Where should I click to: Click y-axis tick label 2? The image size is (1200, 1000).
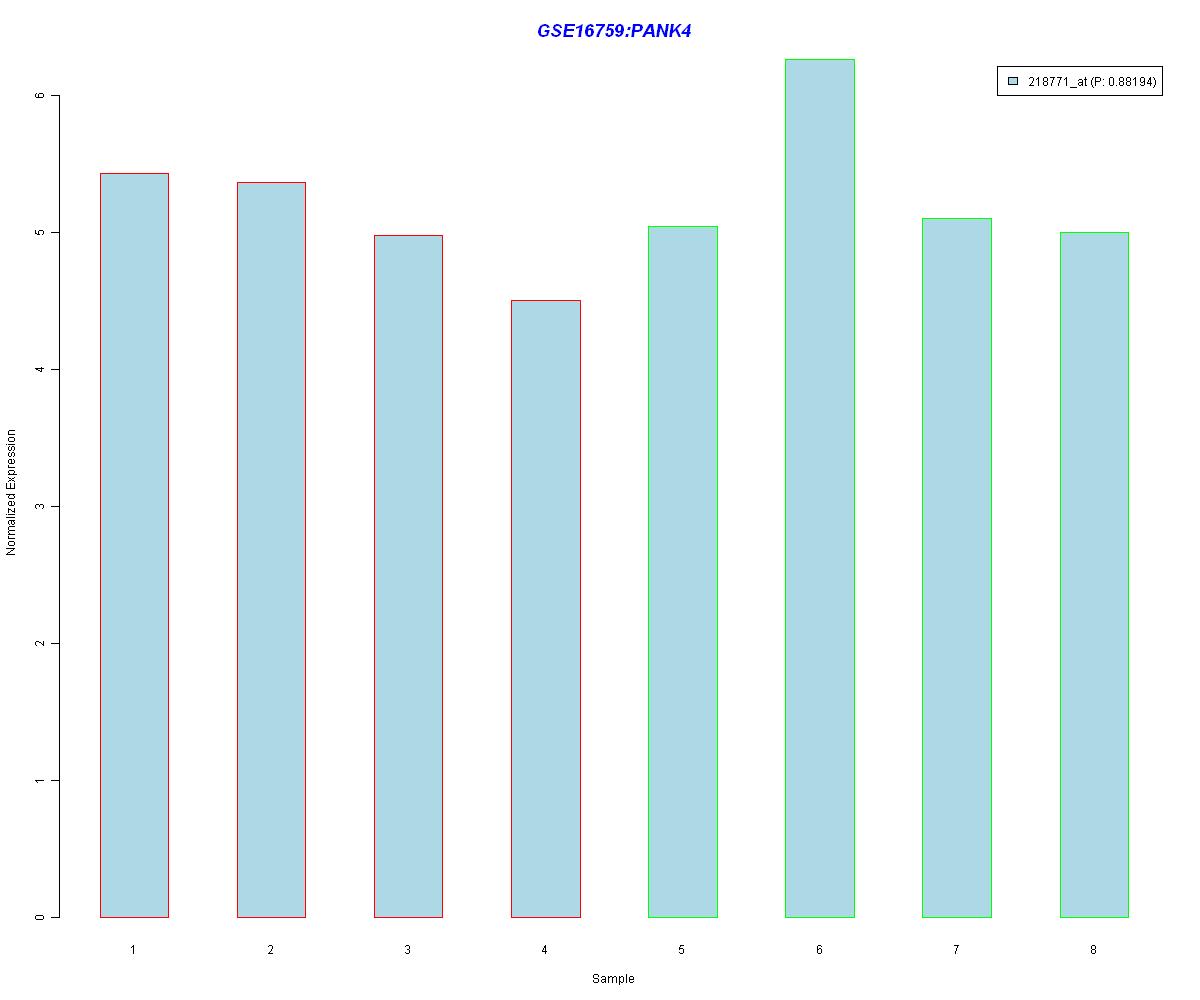point(41,643)
